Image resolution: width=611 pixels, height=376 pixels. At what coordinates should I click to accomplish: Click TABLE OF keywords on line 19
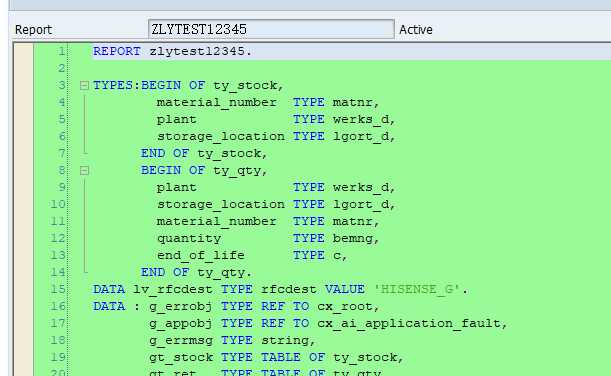click(293, 357)
